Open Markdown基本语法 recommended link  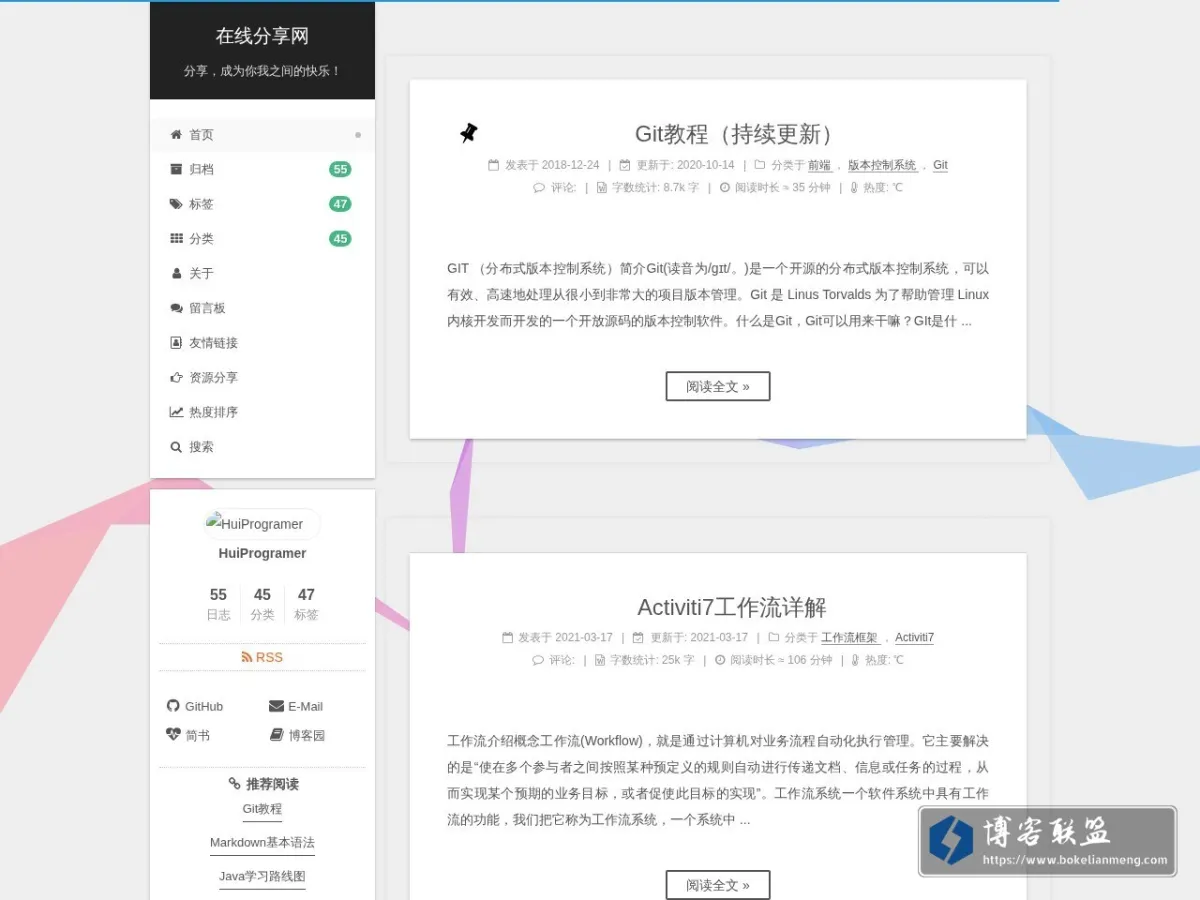[x=262, y=843]
